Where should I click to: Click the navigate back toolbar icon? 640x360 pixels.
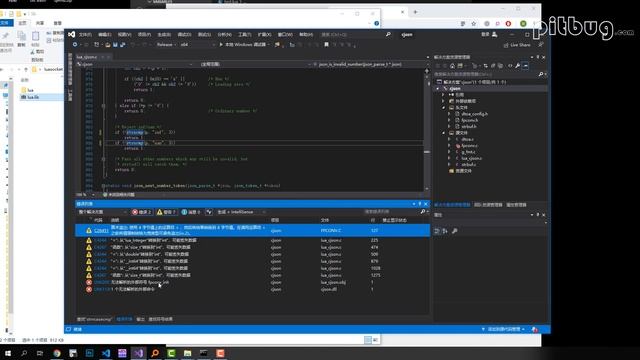75,44
